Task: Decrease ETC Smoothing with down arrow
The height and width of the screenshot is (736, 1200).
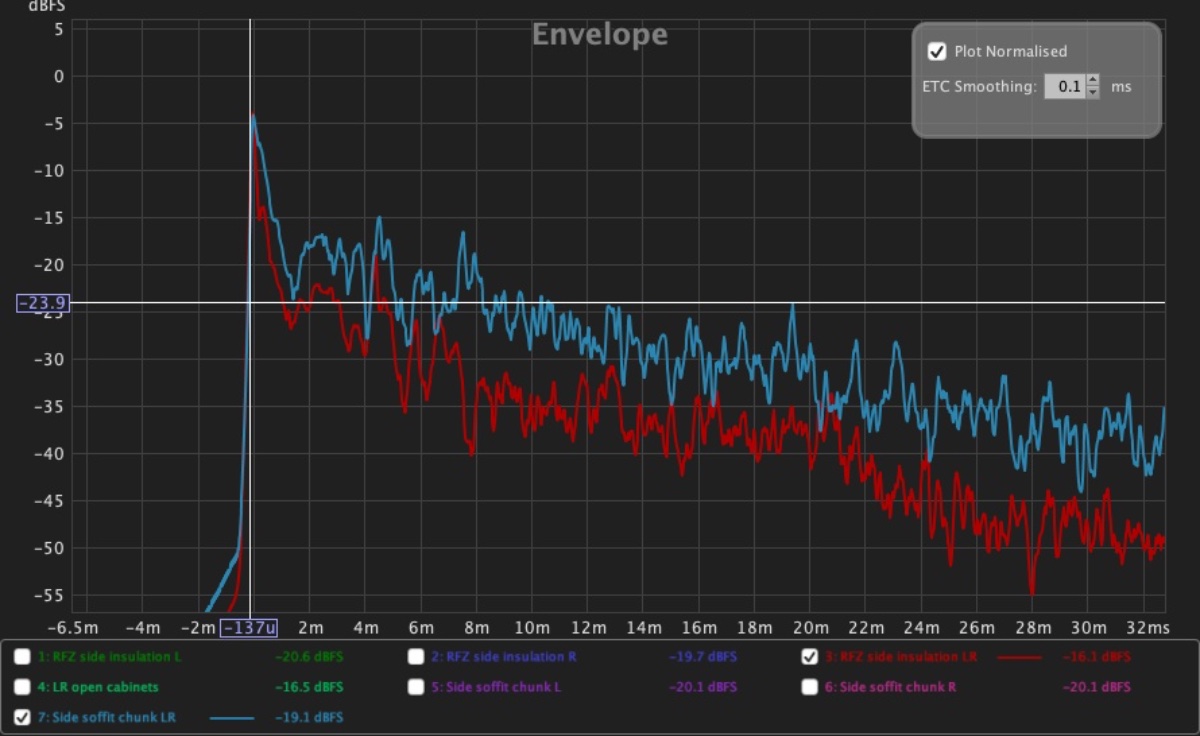Action: pos(1092,93)
